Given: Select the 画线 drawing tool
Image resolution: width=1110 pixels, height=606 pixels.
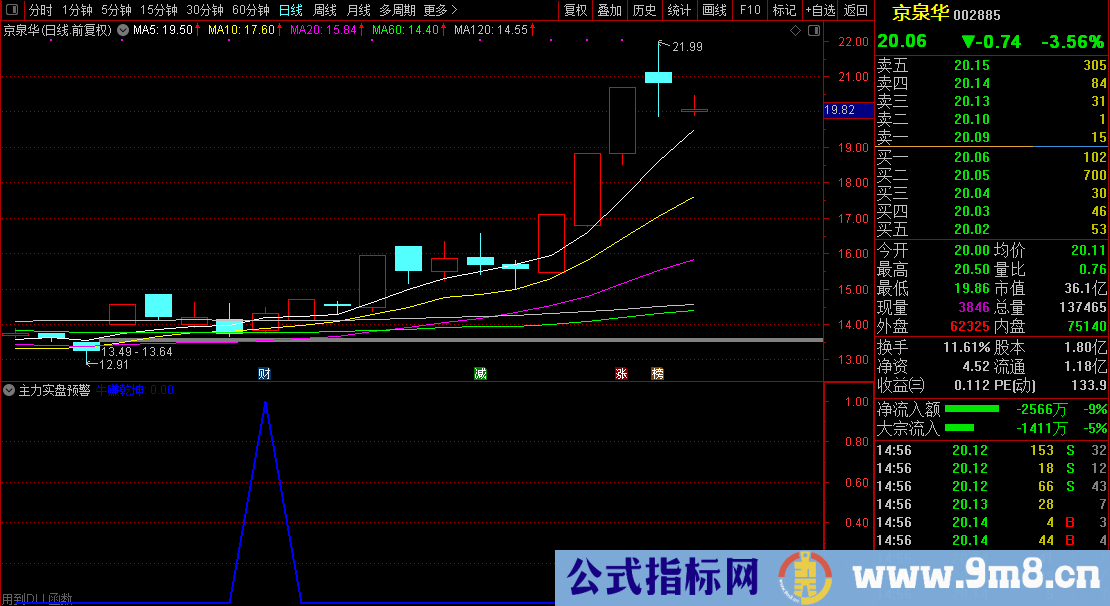Looking at the screenshot, I should click(x=713, y=9).
